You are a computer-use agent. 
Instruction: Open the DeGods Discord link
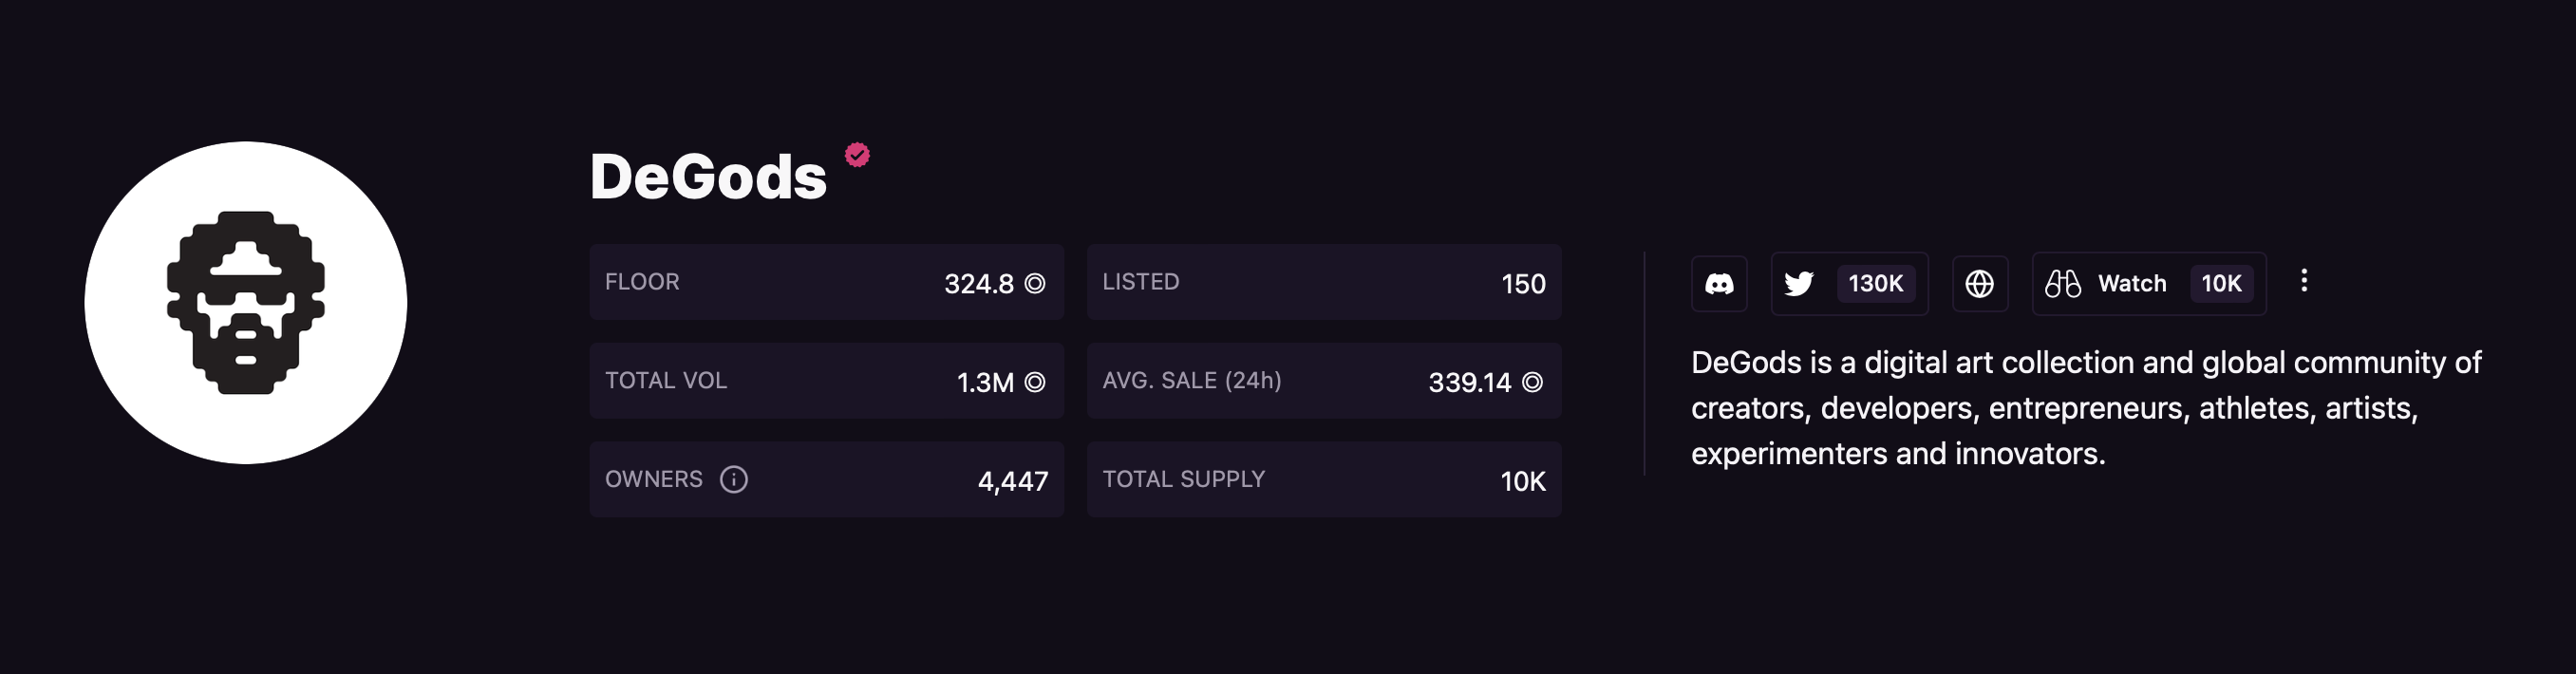[1719, 284]
